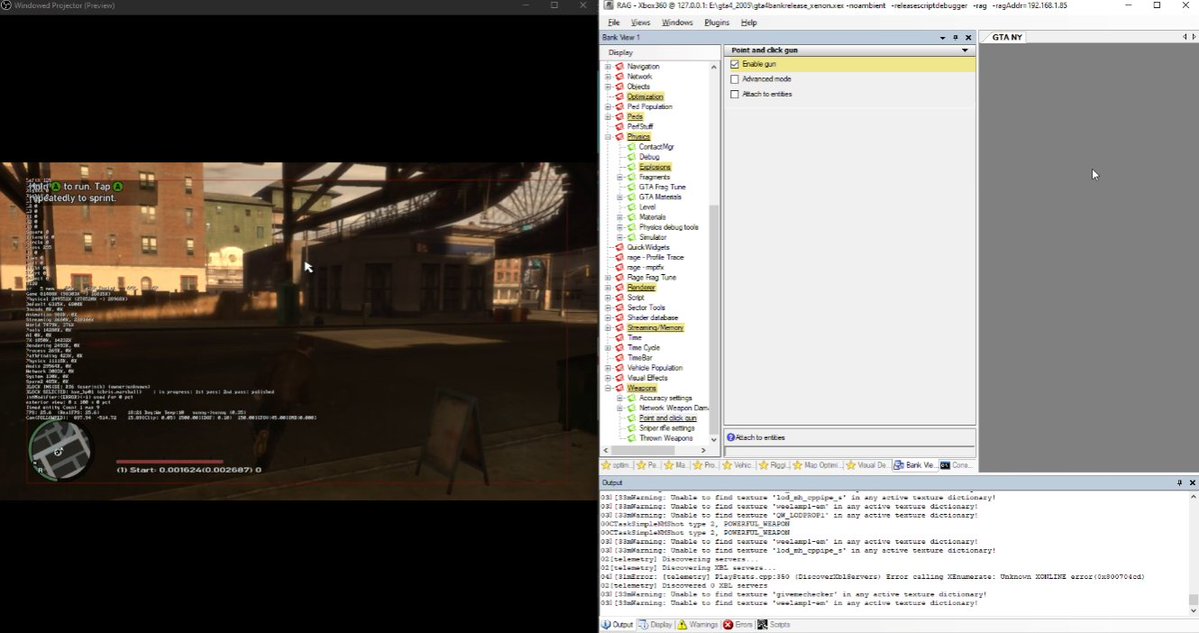The image size is (1199, 633).
Task: Click the tree's scroll-right arrow
Action: (x=703, y=450)
